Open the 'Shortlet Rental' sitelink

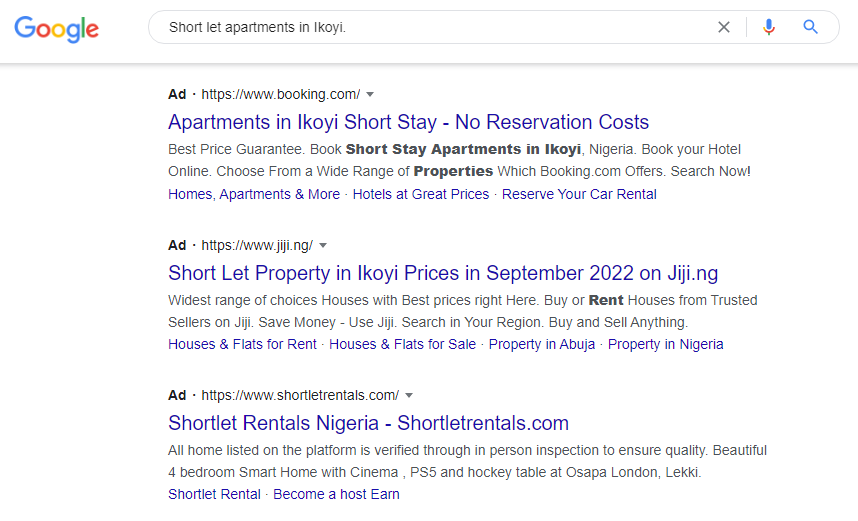point(214,494)
